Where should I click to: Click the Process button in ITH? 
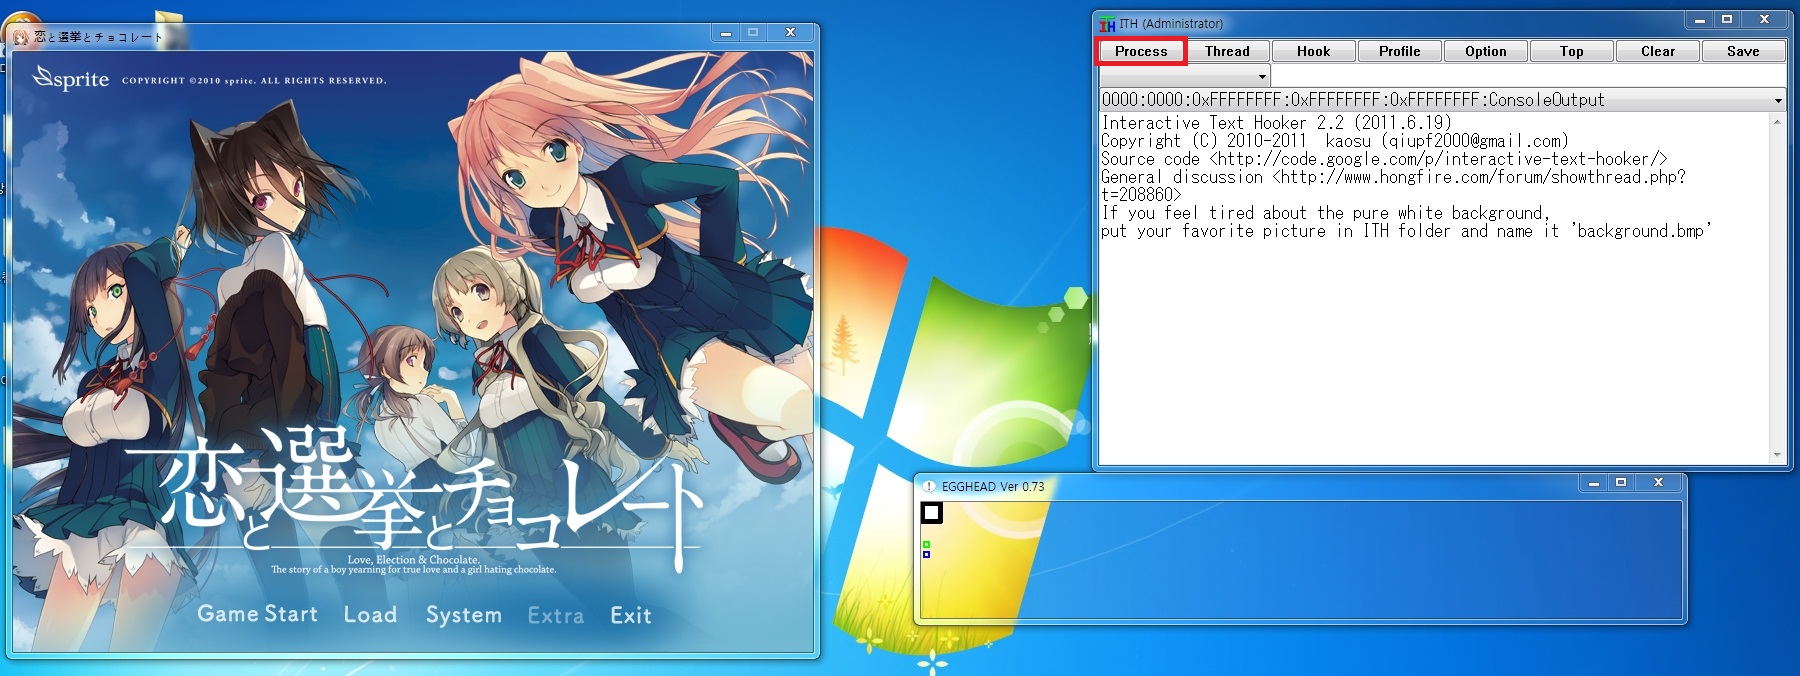pyautogui.click(x=1141, y=51)
